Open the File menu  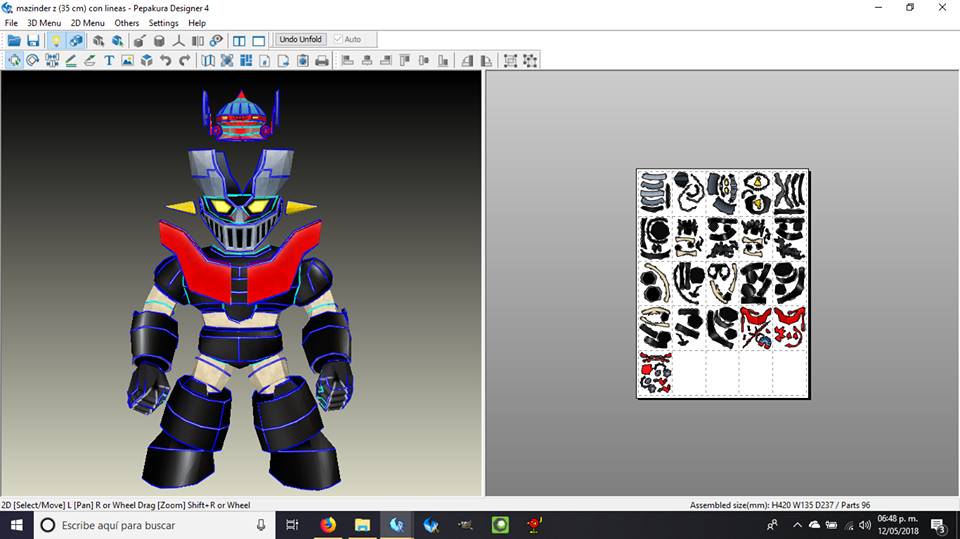click(11, 23)
